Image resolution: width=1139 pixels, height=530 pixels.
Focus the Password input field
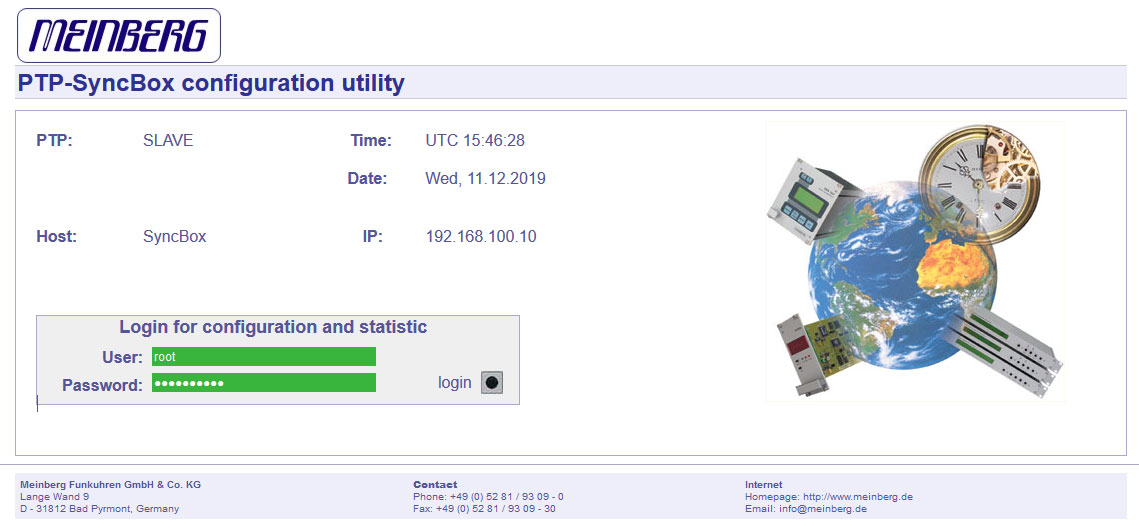pyautogui.click(x=264, y=383)
